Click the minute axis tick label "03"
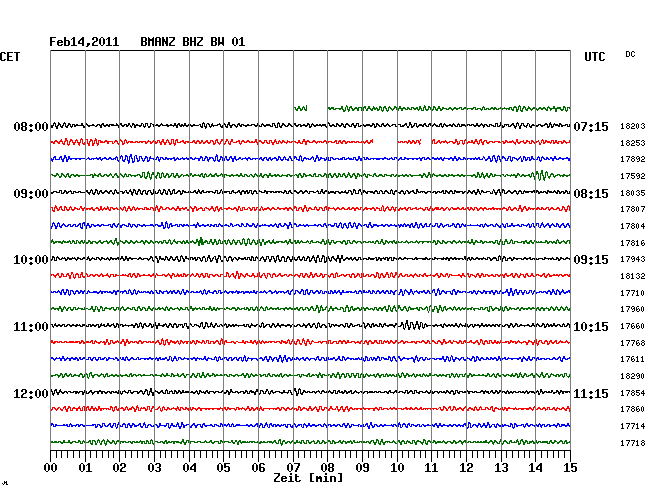650x494 pixels. [154, 468]
